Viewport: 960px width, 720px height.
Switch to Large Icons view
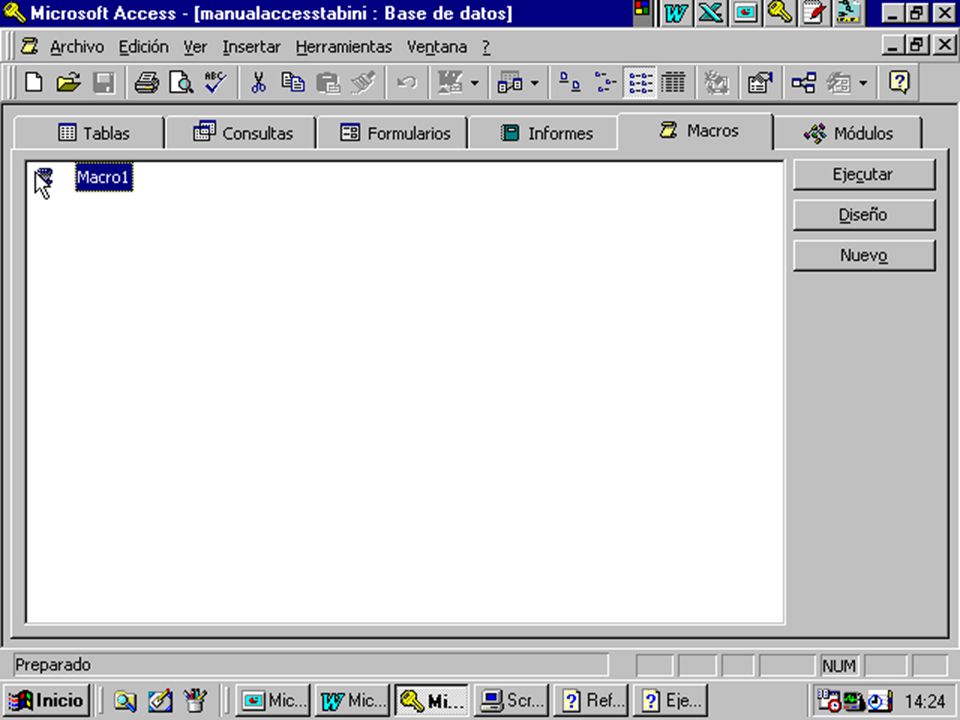click(x=570, y=82)
